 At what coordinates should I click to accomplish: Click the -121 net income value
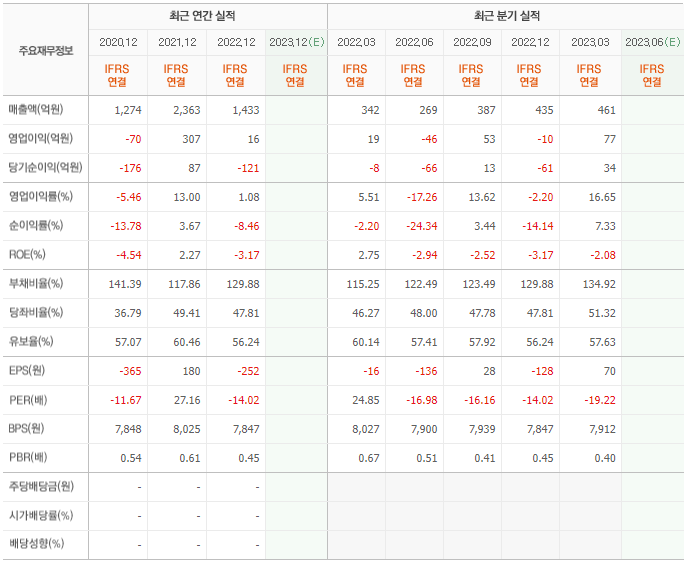click(248, 168)
